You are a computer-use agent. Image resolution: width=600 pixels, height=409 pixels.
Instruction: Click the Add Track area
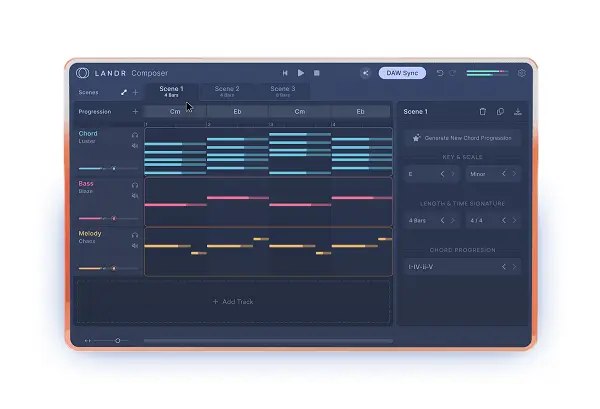tap(233, 301)
